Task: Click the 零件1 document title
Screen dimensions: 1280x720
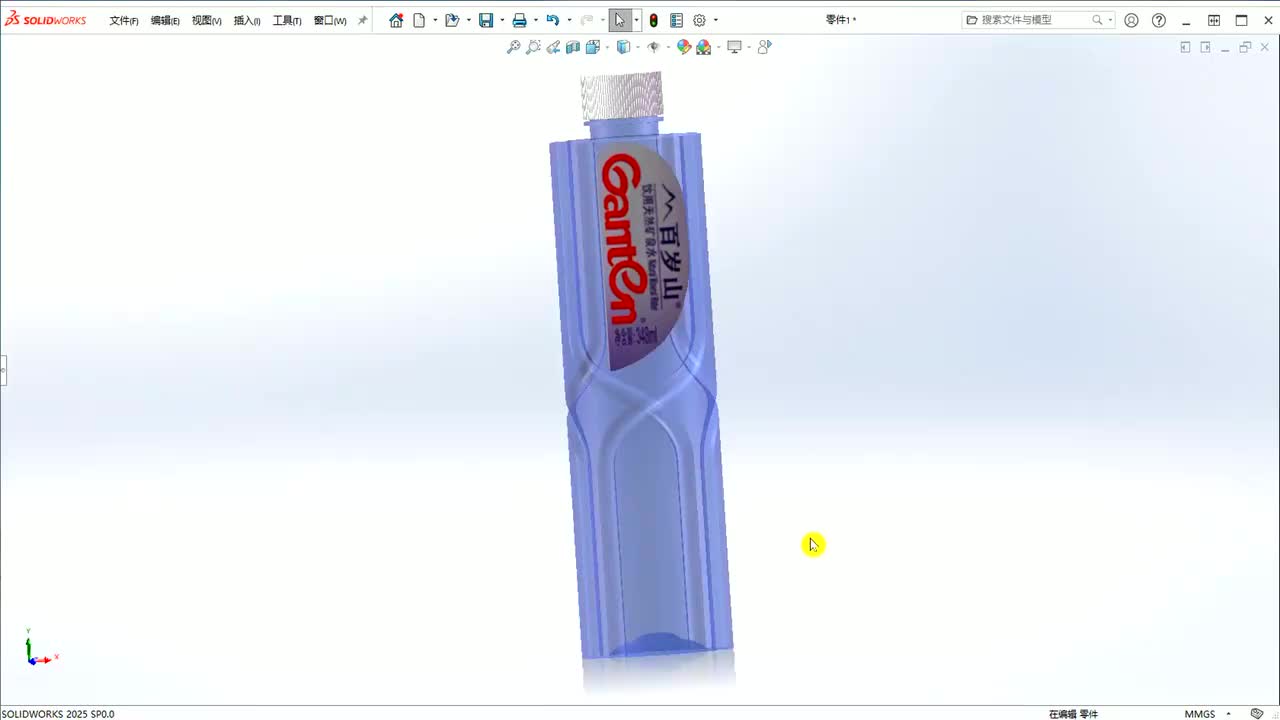Action: pos(841,20)
